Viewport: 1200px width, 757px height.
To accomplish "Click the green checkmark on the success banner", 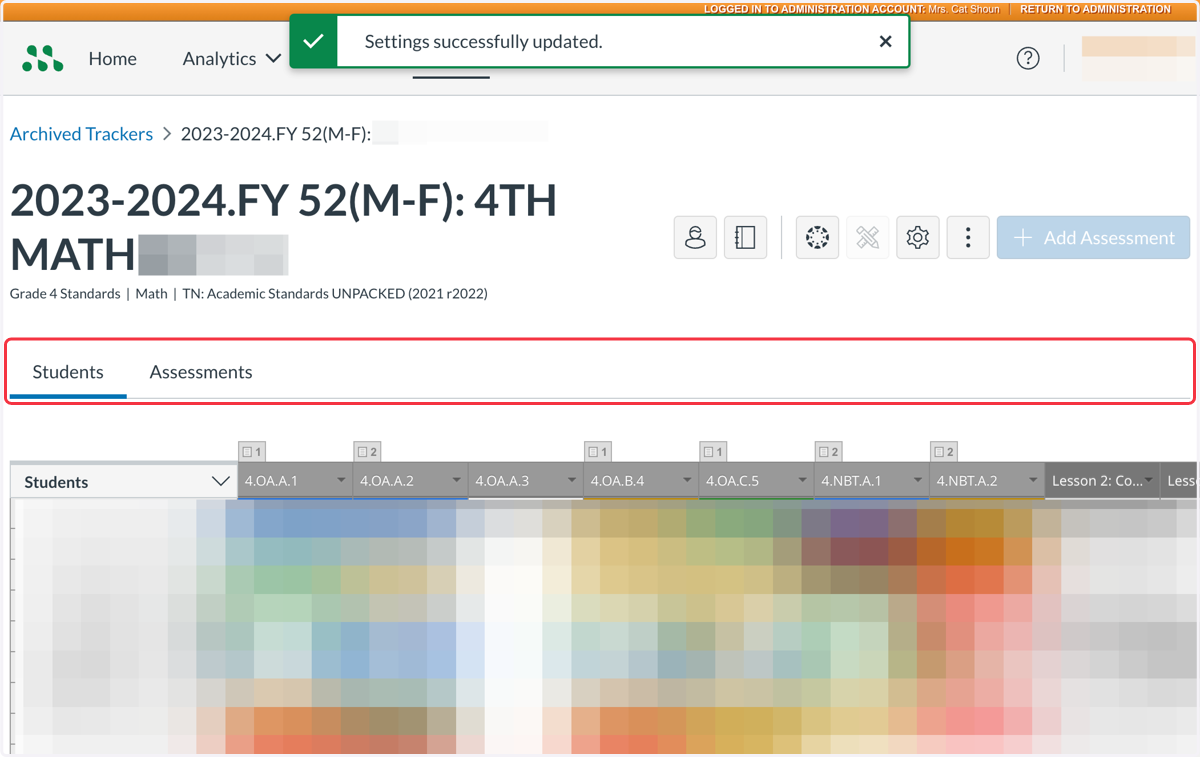I will 314,42.
